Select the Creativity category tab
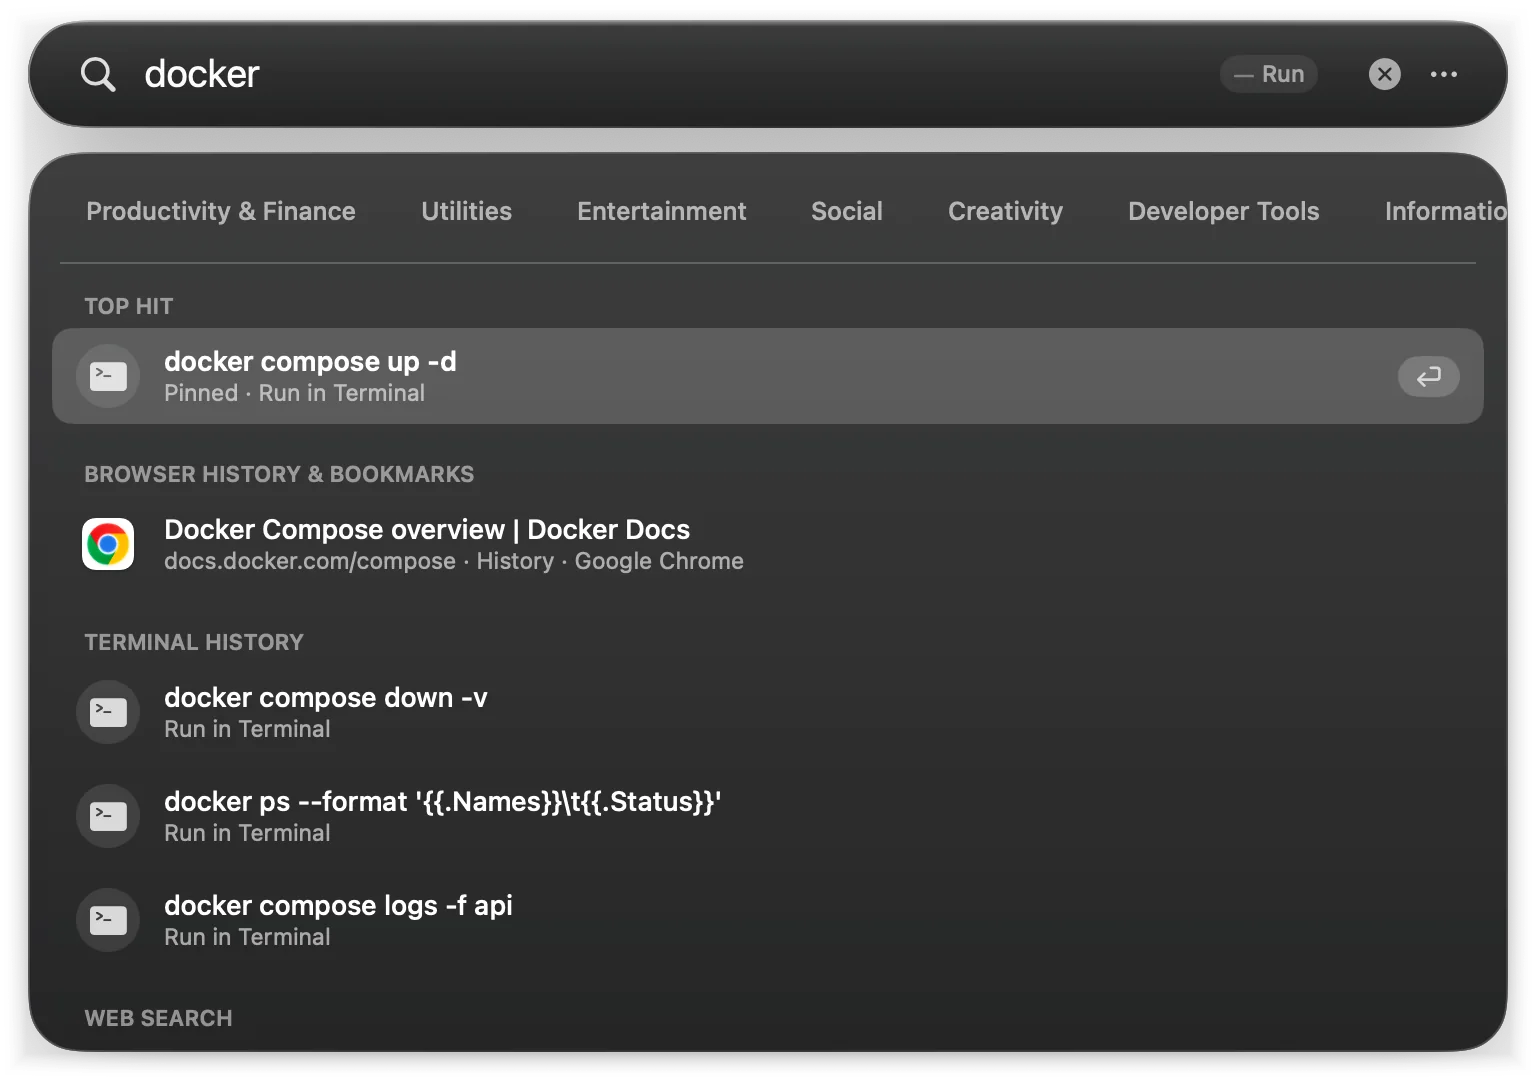Image resolution: width=1536 pixels, height=1080 pixels. pos(1005,211)
